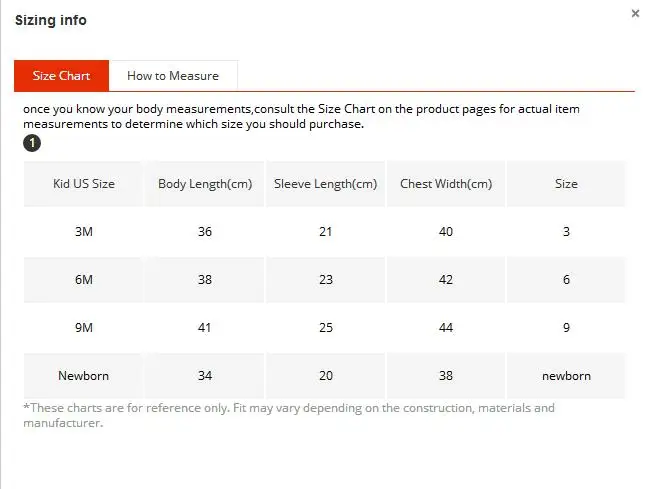Close the Sizing info dialog
Screen dimensions: 647x489
(635, 14)
